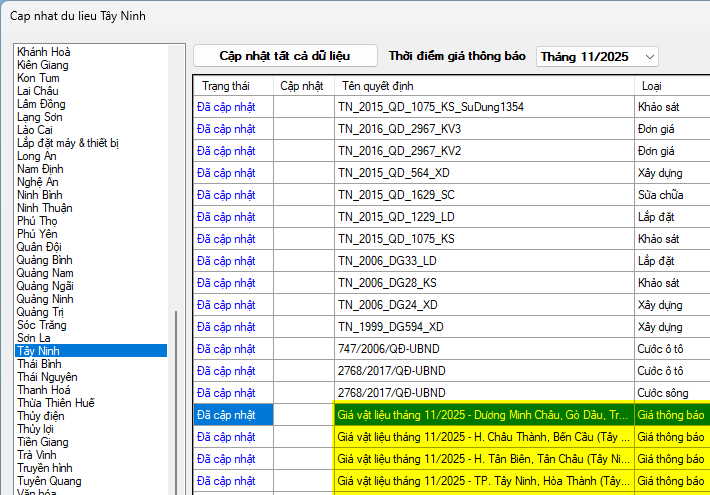Click the 'Loại' column header
This screenshot has width=710, height=495.
pos(651,86)
